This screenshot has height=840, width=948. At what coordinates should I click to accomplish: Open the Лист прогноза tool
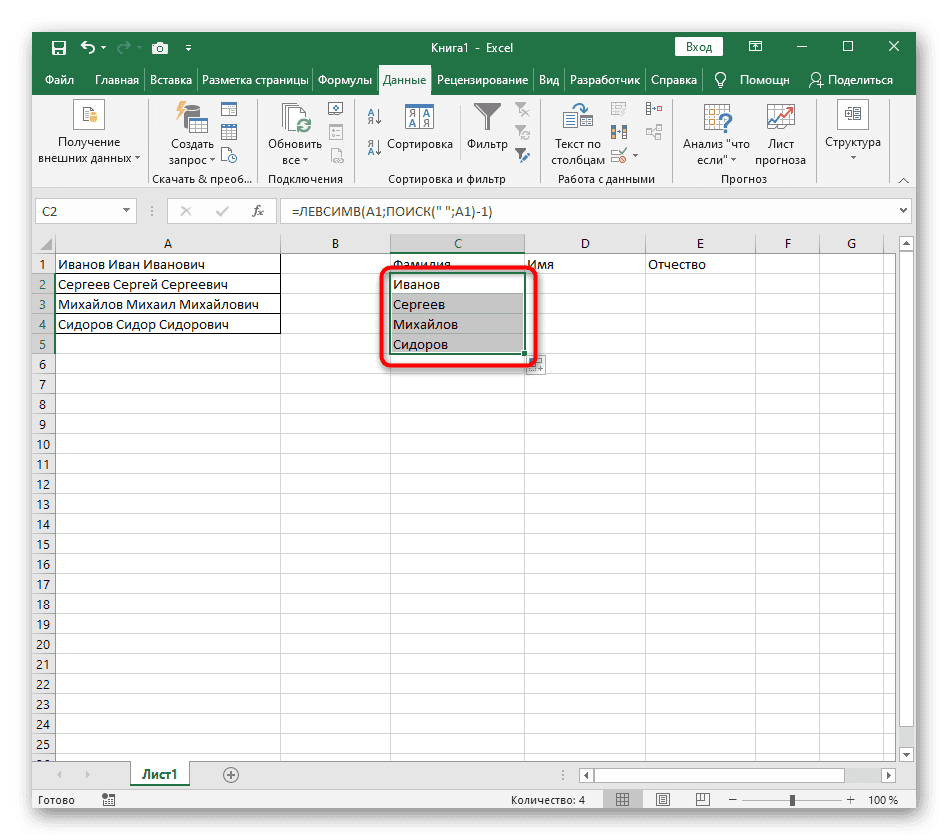(780, 130)
